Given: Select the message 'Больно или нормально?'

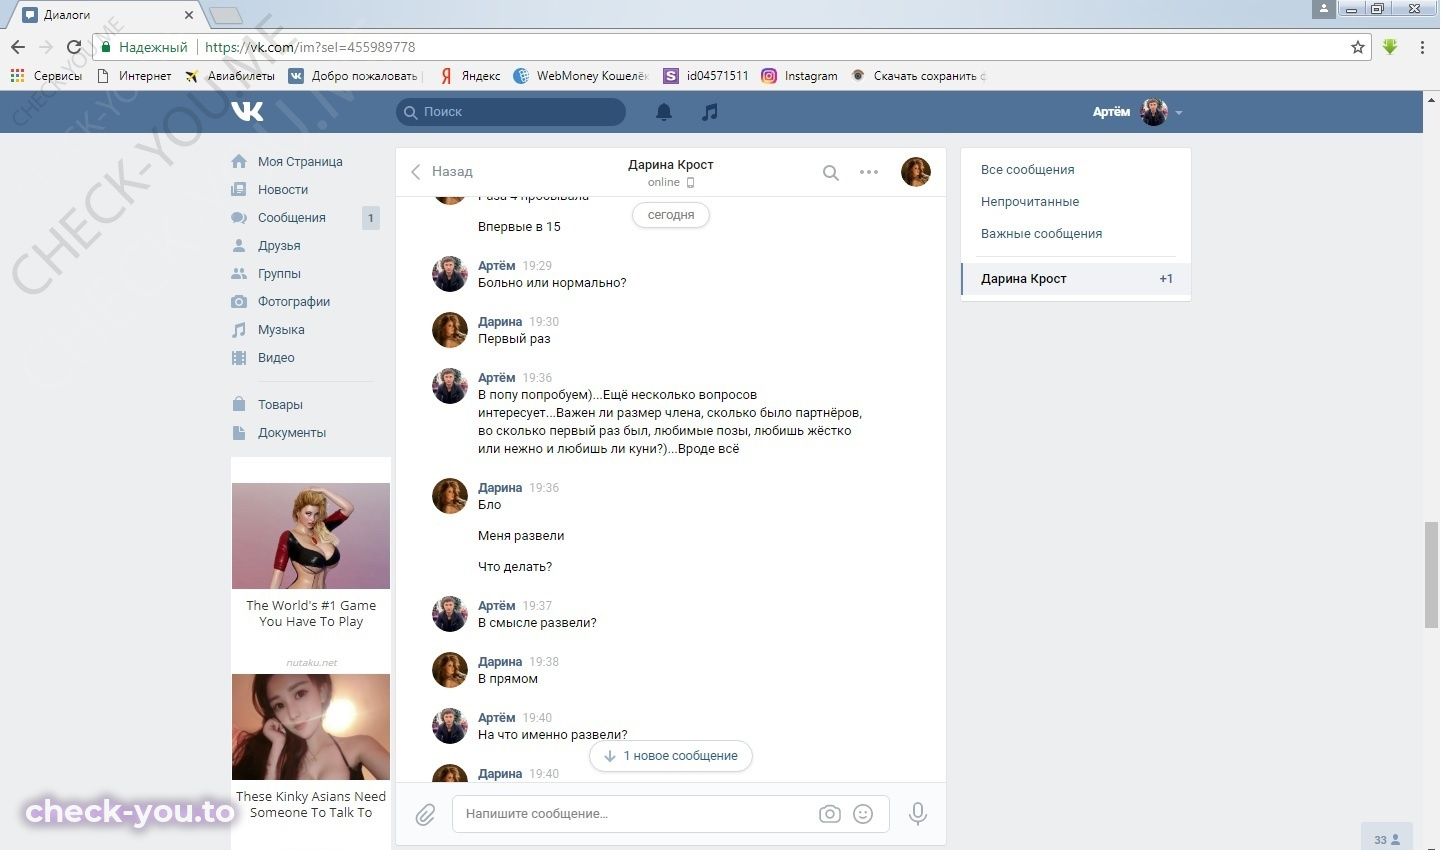Looking at the screenshot, I should [x=552, y=283].
